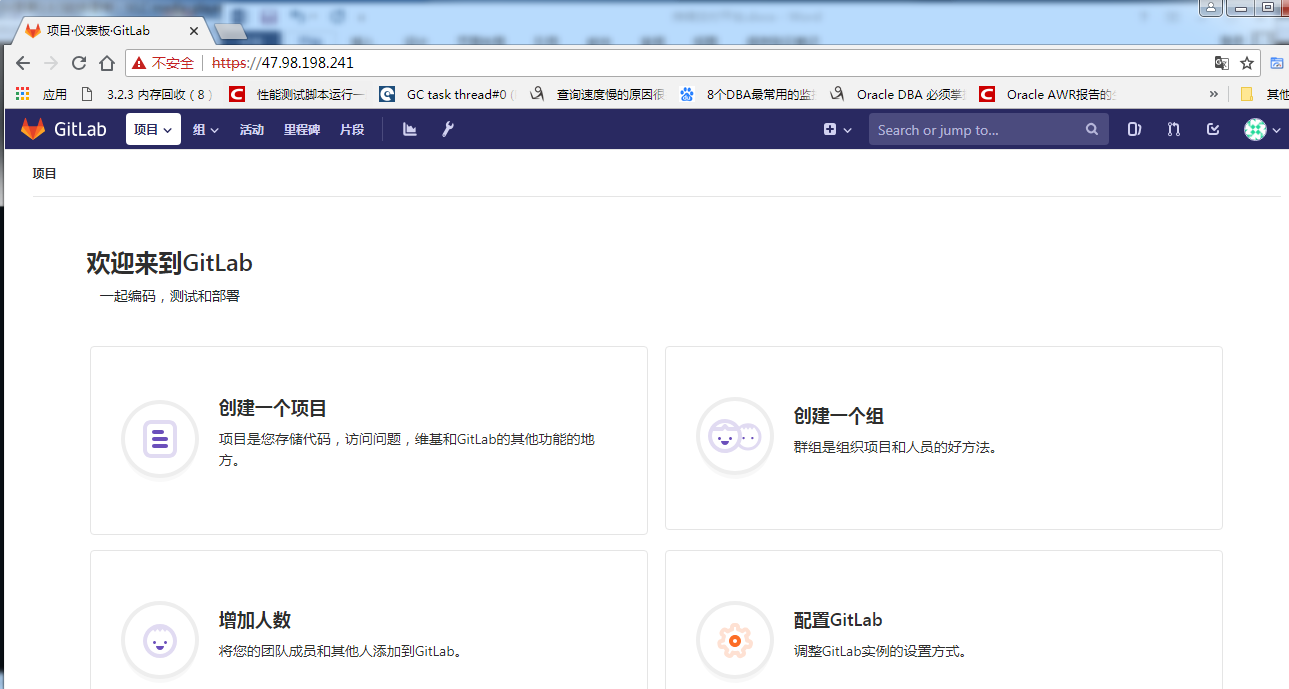Expand the 组 groups dropdown
Image resolution: width=1289 pixels, height=689 pixels.
[x=205, y=130]
